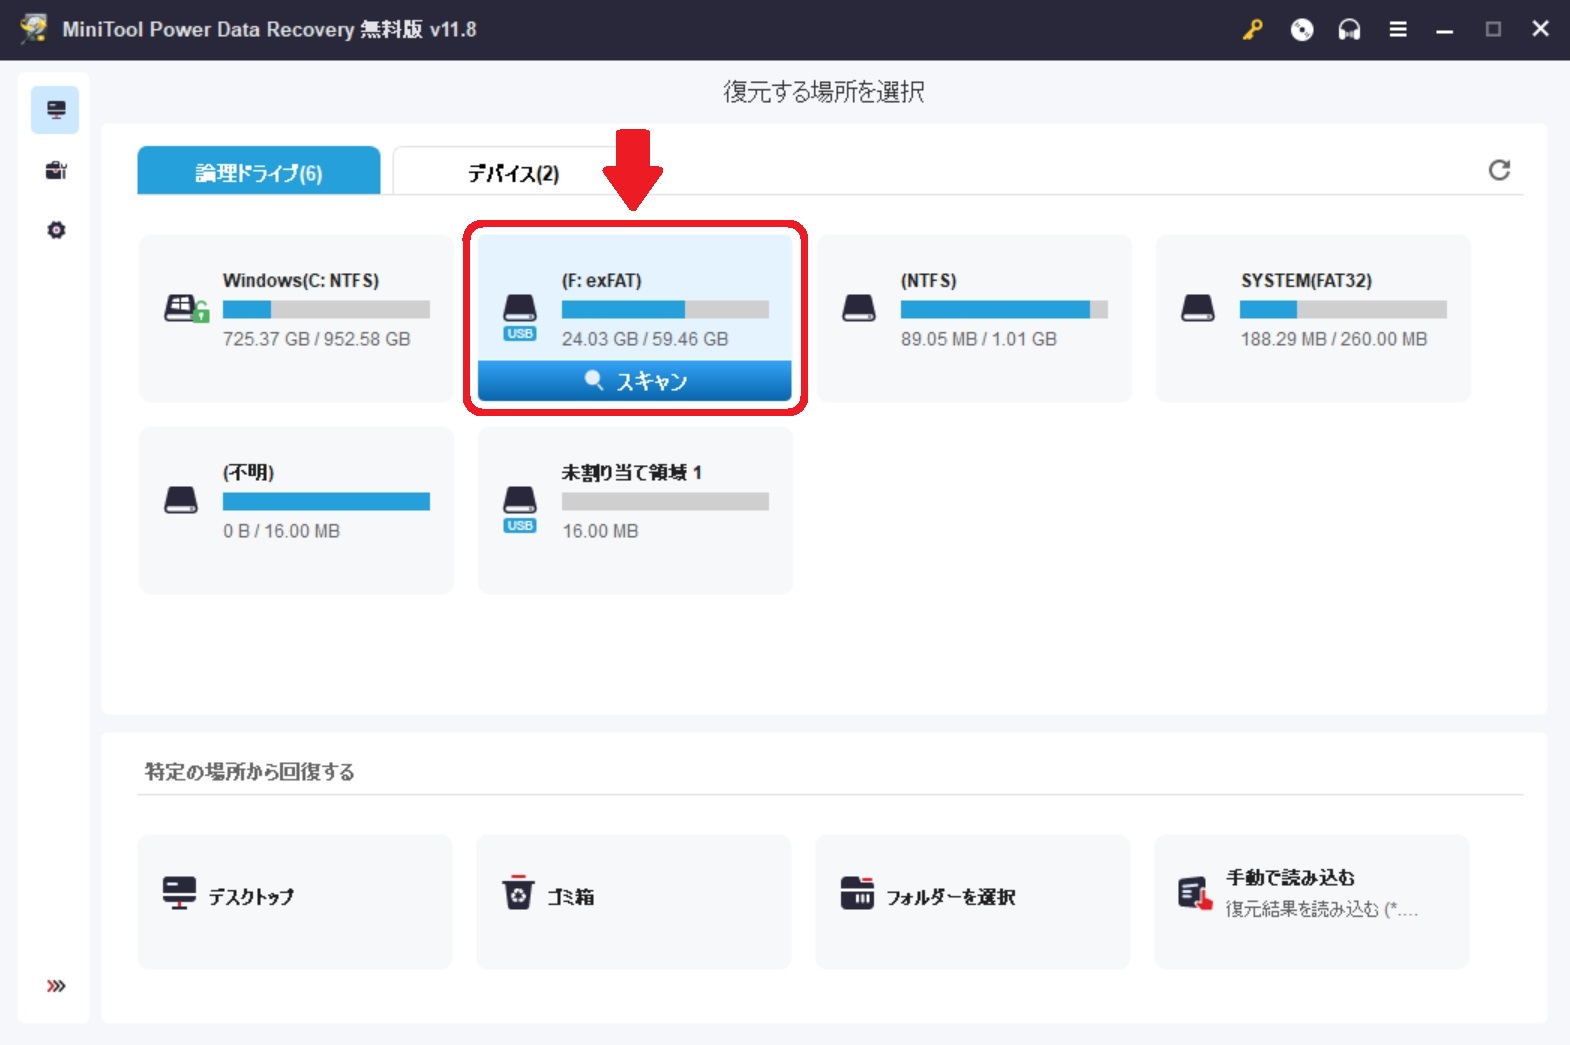Select the (不明) 16.00 MB partition
The width and height of the screenshot is (1570, 1045).
(x=296, y=510)
